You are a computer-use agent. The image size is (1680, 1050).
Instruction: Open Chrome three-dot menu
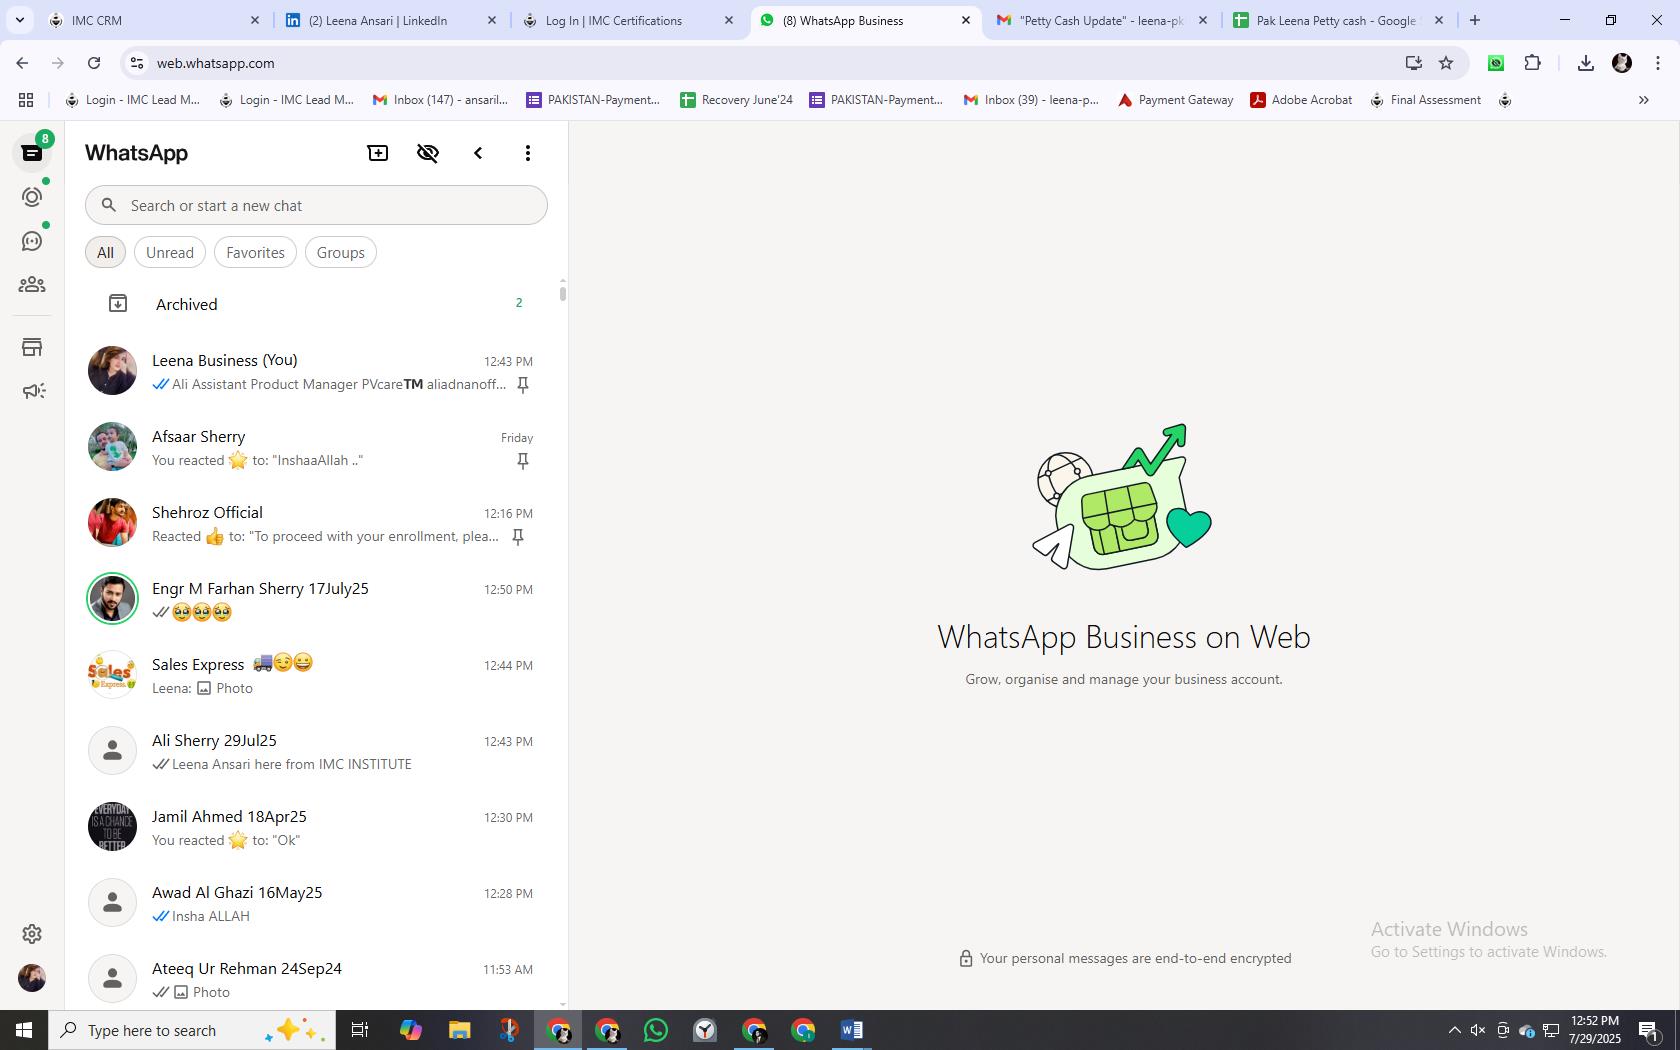tap(1658, 63)
